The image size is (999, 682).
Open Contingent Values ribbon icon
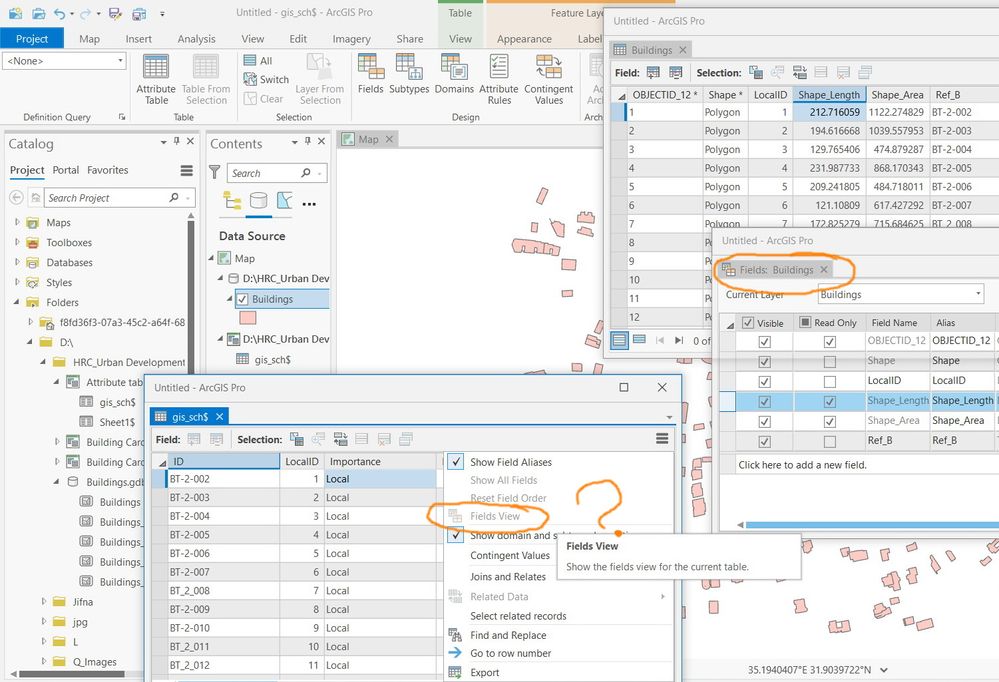click(549, 79)
